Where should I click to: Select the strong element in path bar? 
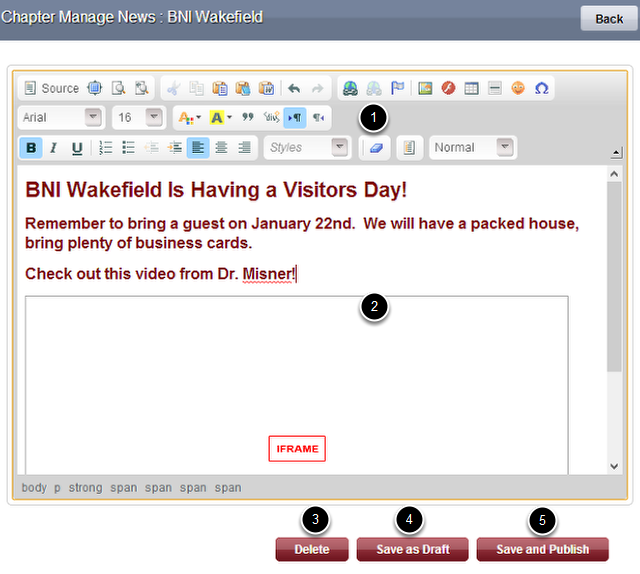85,488
